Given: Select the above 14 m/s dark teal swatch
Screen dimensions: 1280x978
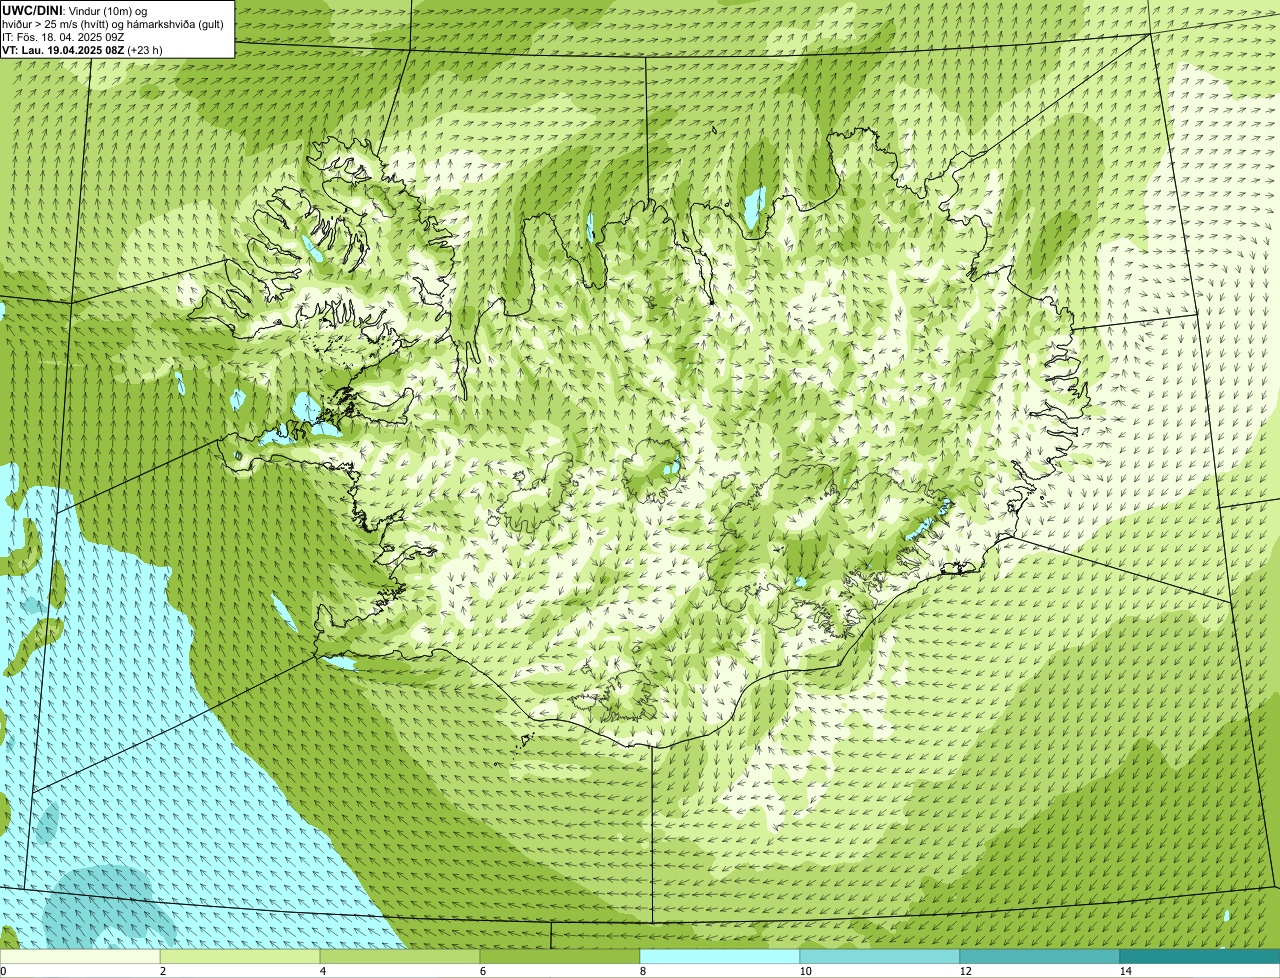Looking at the screenshot, I should (1200, 956).
